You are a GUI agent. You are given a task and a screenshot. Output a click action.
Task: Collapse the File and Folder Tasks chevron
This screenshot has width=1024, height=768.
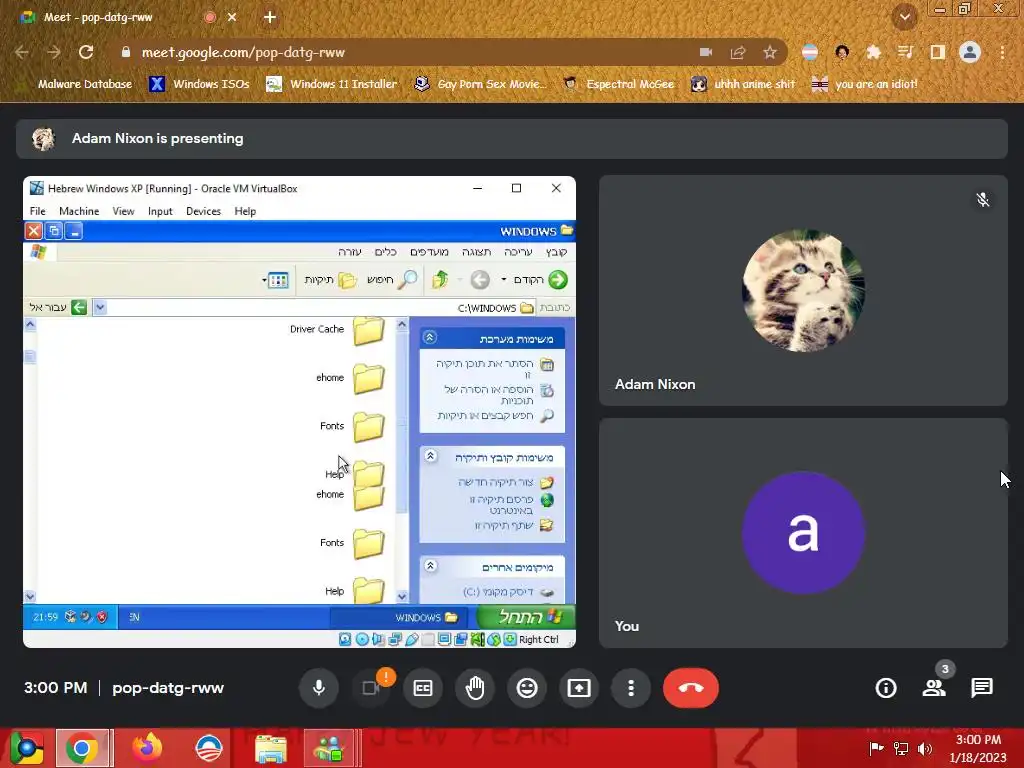point(430,456)
